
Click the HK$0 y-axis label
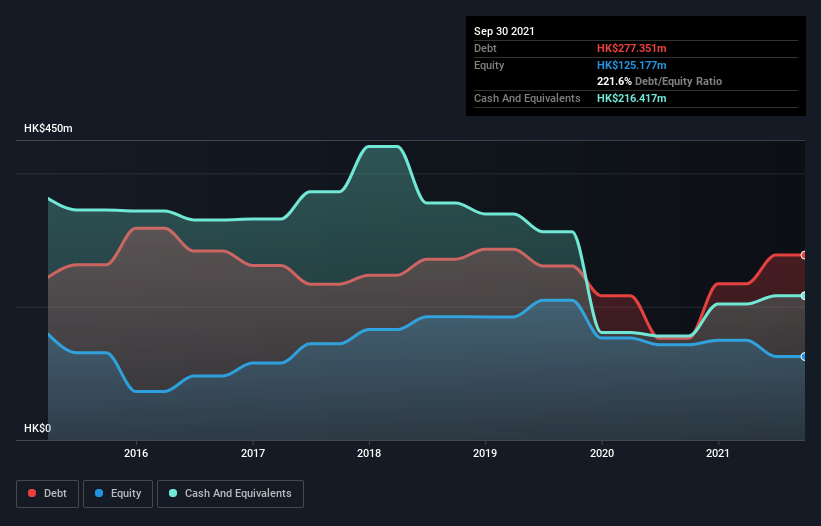[x=38, y=428]
